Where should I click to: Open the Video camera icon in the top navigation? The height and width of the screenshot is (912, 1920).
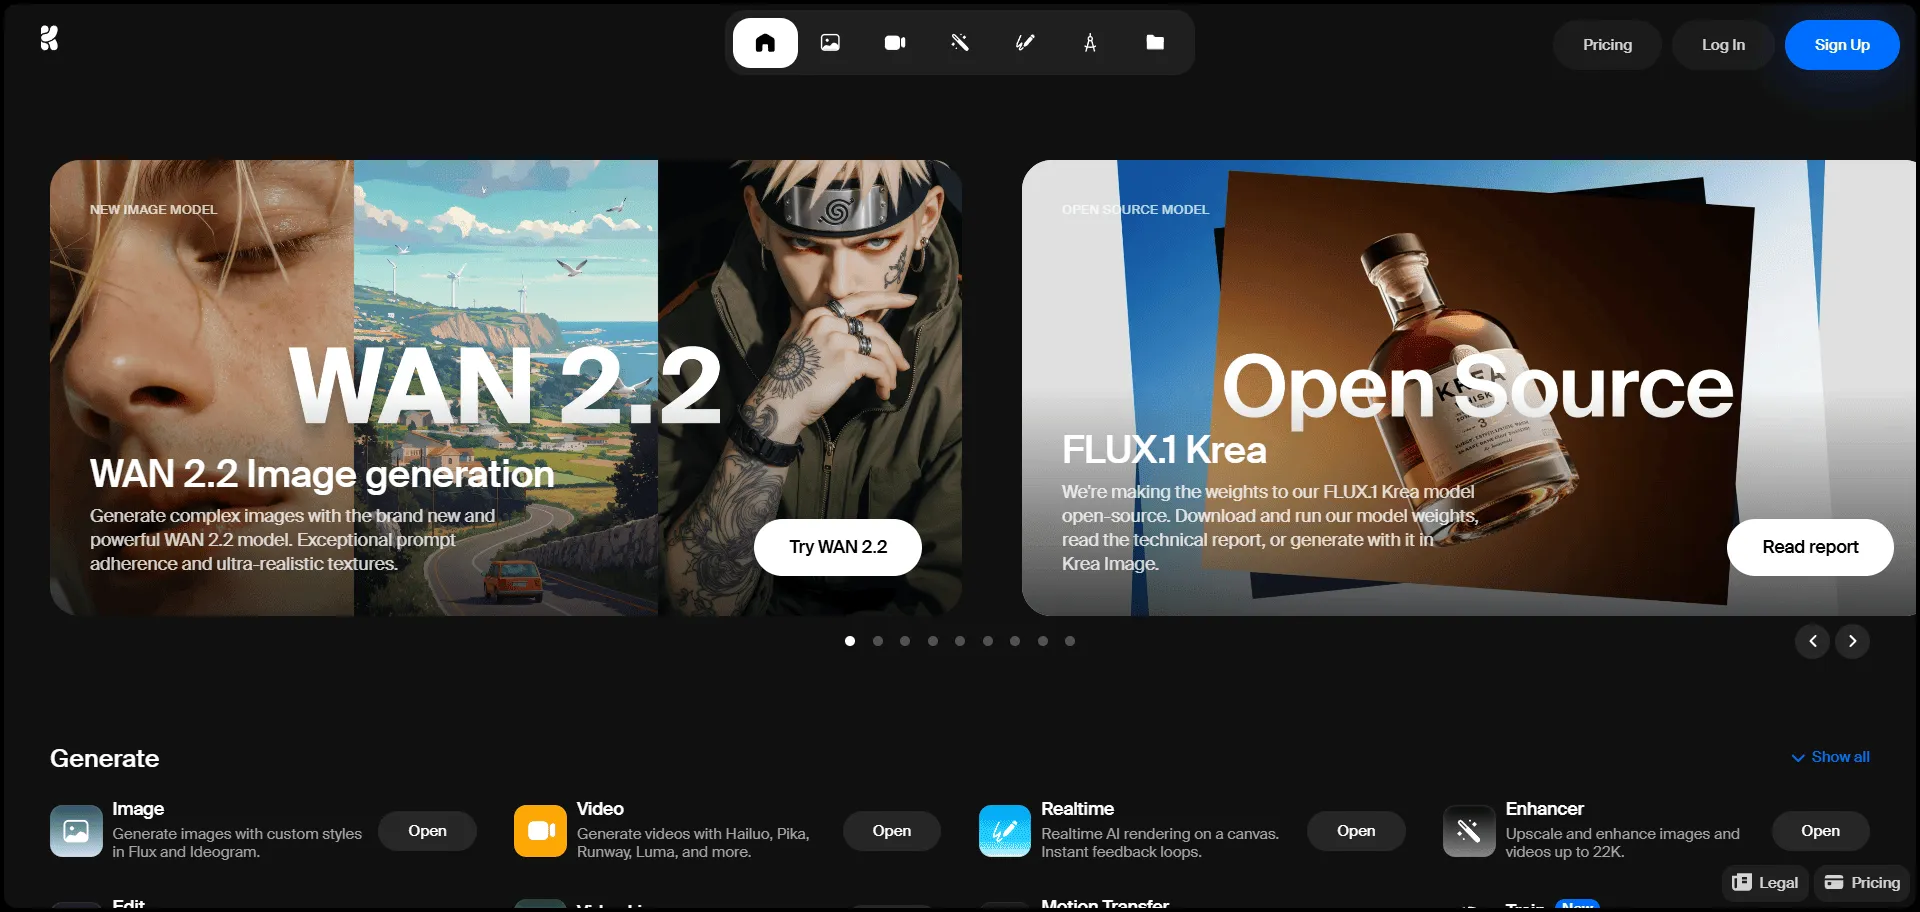tap(895, 43)
